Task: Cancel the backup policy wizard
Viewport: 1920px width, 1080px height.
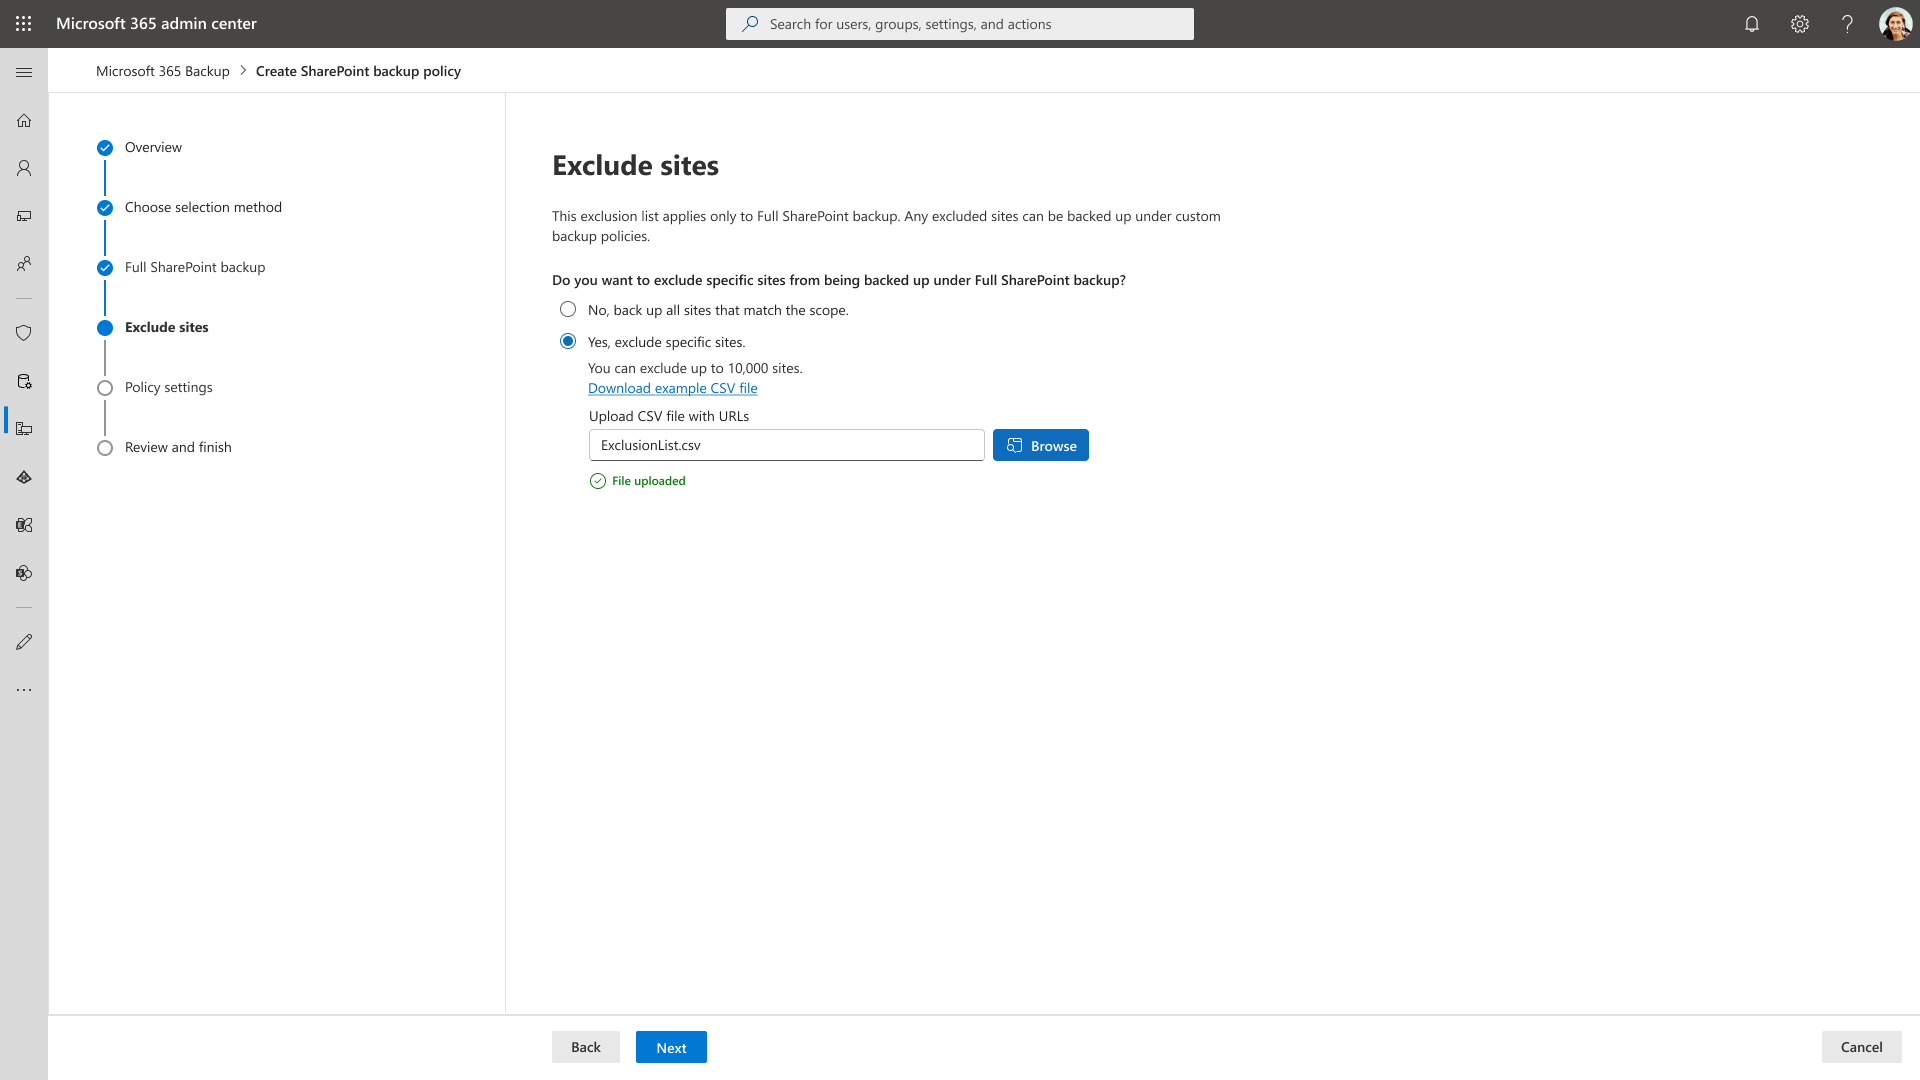Action: pos(1861,1047)
